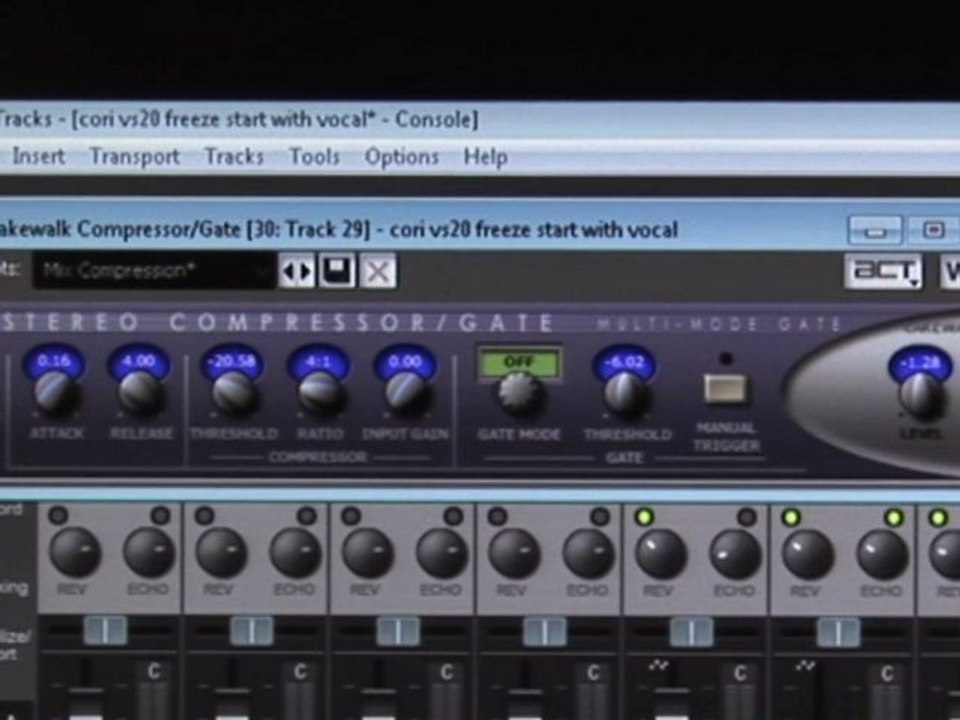The height and width of the screenshot is (720, 960).
Task: Click the automation wave icon on fifth strip
Action: point(658,666)
